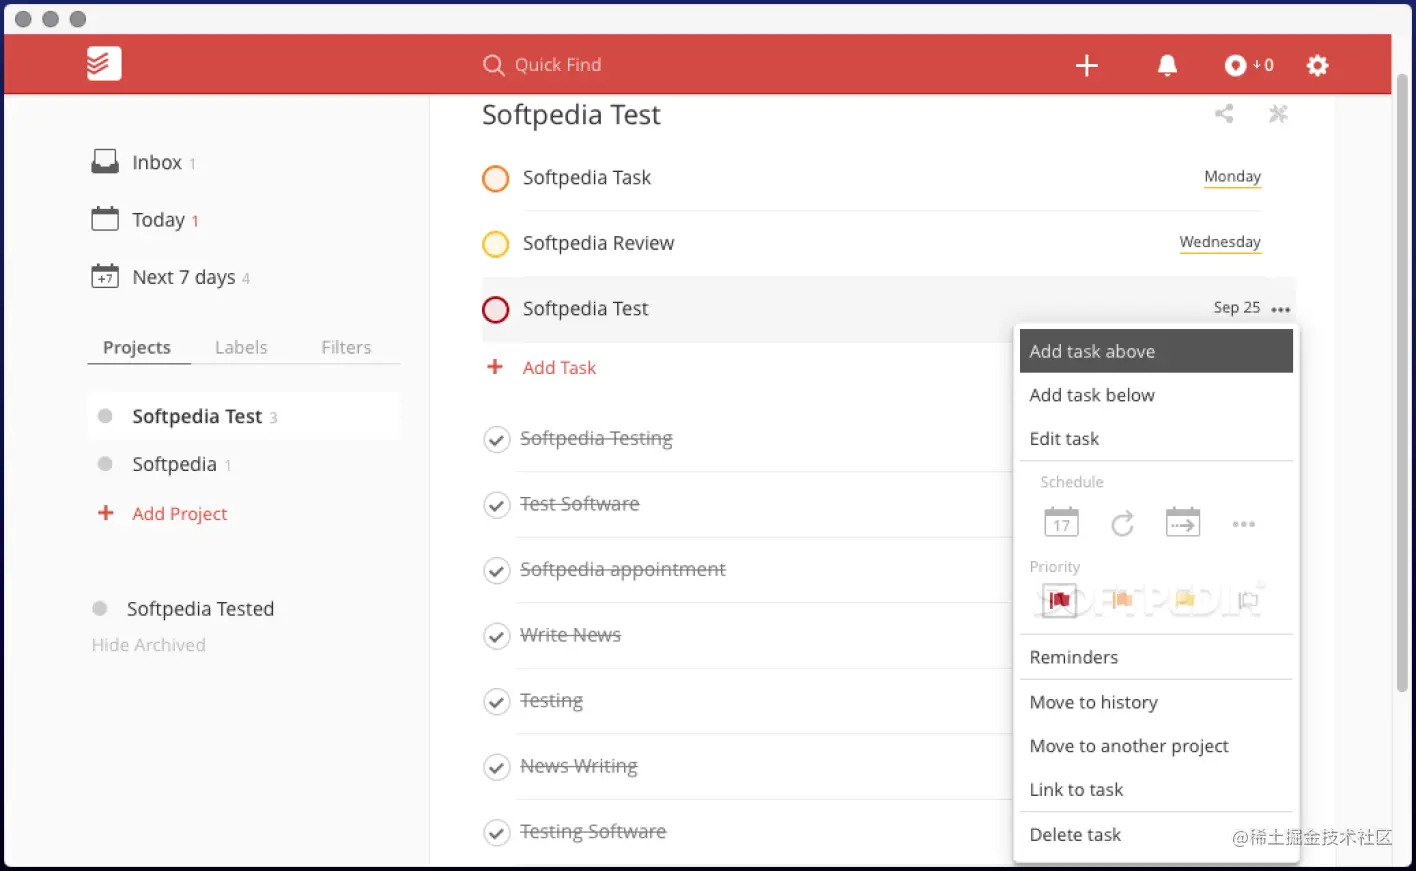This screenshot has width=1416, height=871.
Task: Click the Softpedia Review task text
Action: pyautogui.click(x=598, y=243)
